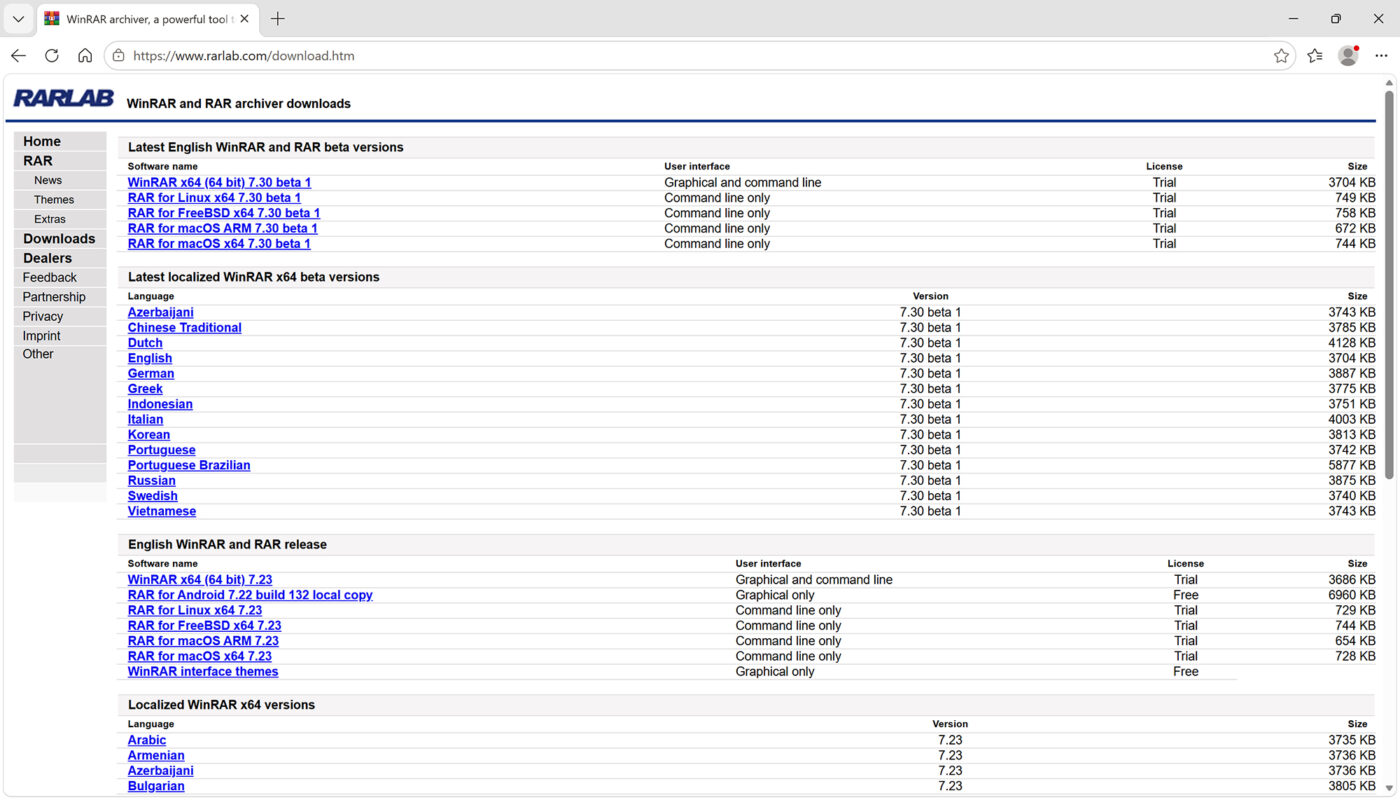Image resolution: width=1400 pixels, height=800 pixels.
Task: Download RAR for macOS ARM 7.30 beta 1
Action: click(x=223, y=228)
